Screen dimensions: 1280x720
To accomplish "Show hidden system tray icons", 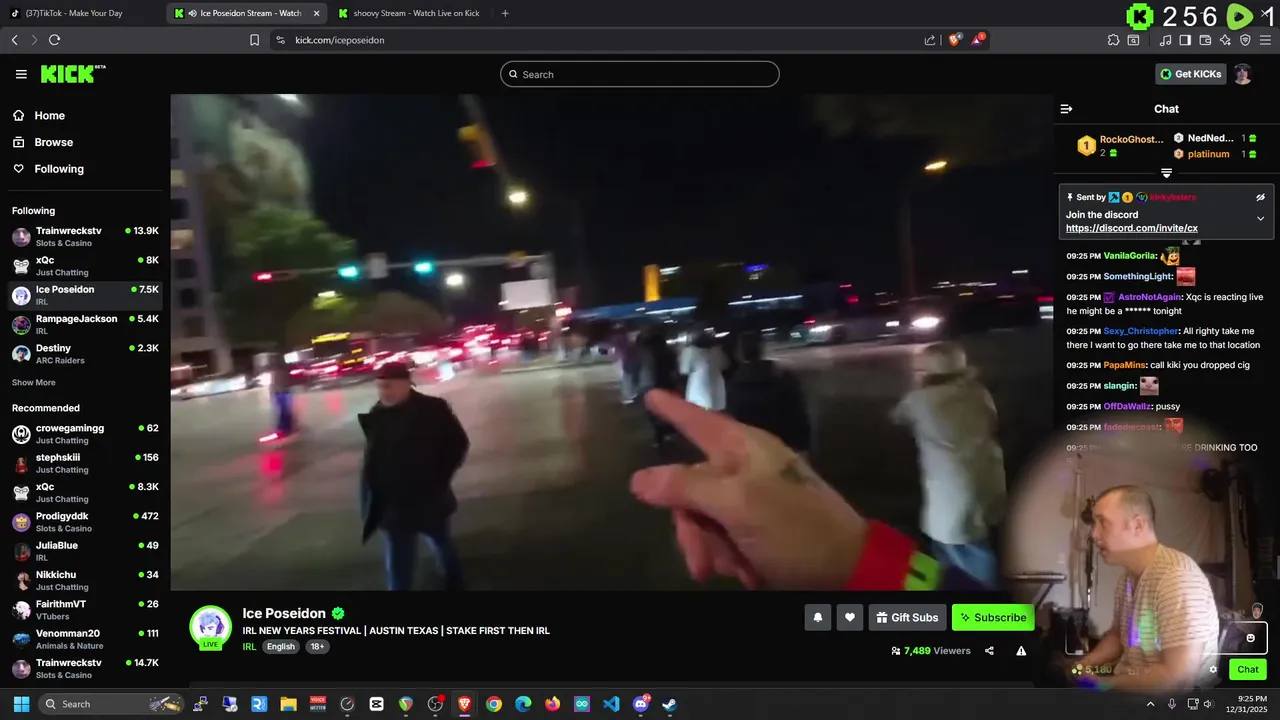I will coord(1150,704).
